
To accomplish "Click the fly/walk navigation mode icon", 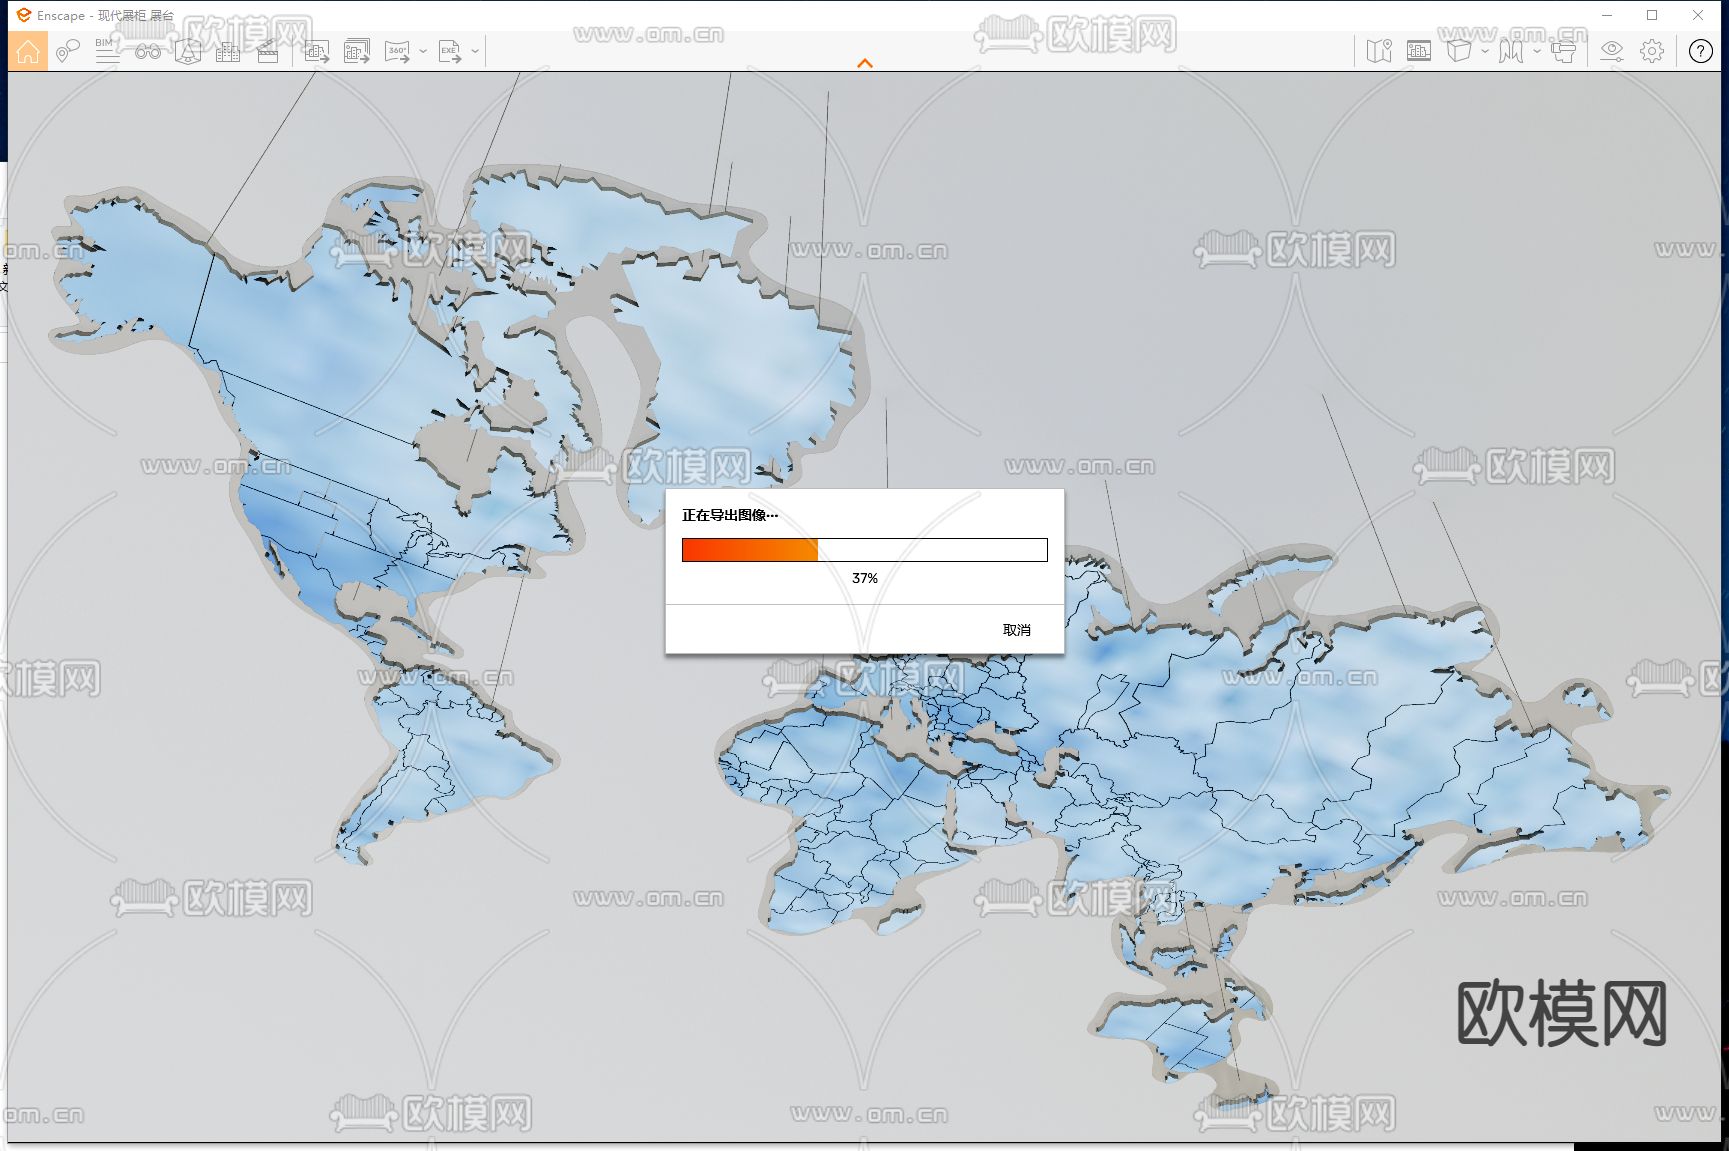I will coord(1511,51).
